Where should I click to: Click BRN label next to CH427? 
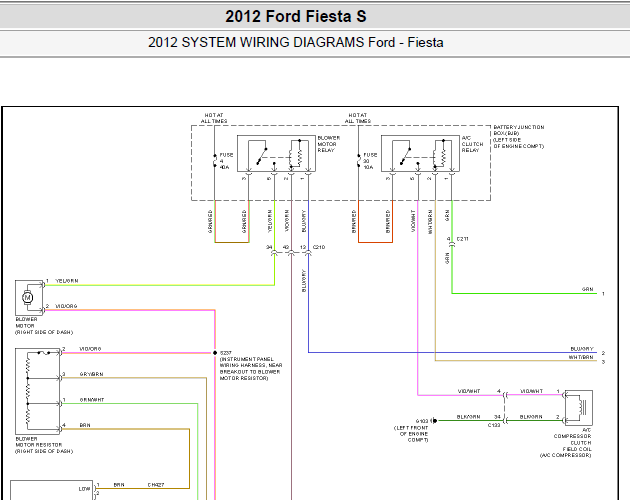119,485
